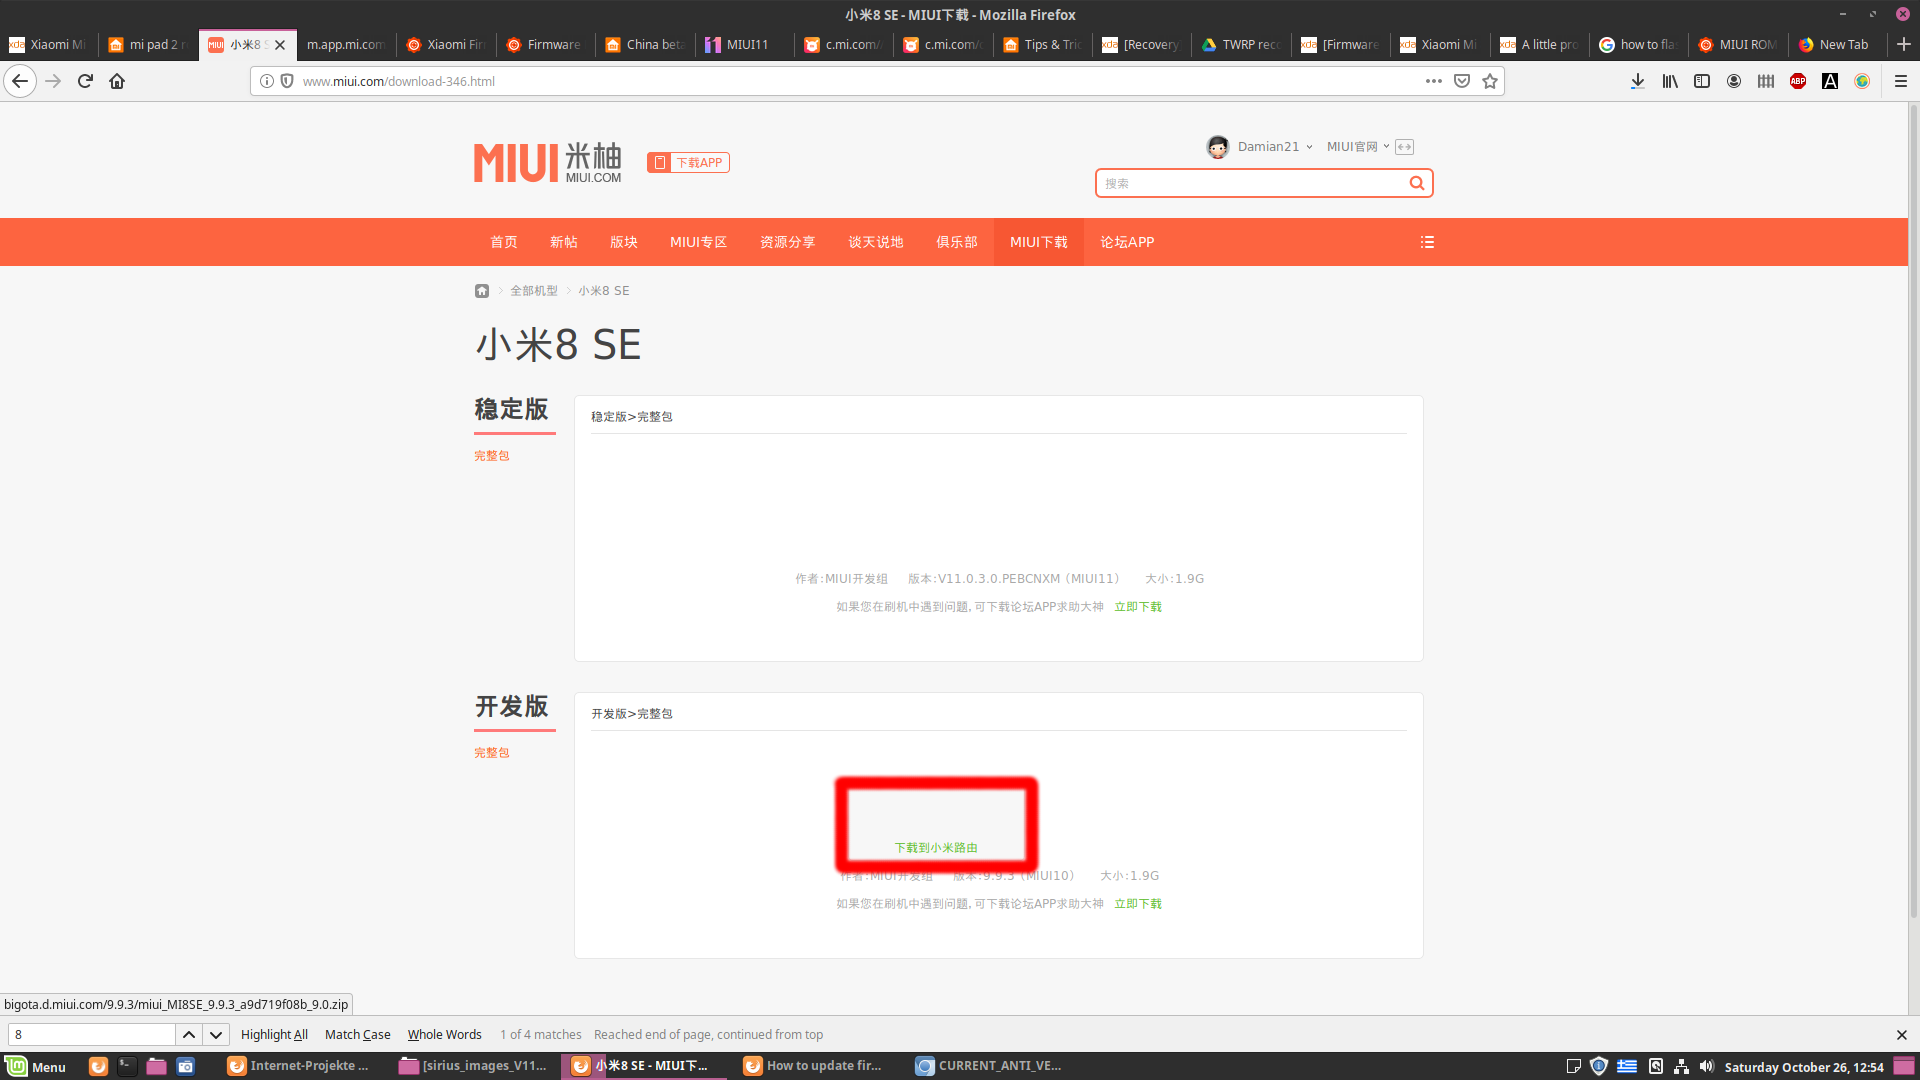Image resolution: width=1920 pixels, height=1080 pixels.
Task: Click 立即下载 link in stable section
Action: pos(1138,607)
